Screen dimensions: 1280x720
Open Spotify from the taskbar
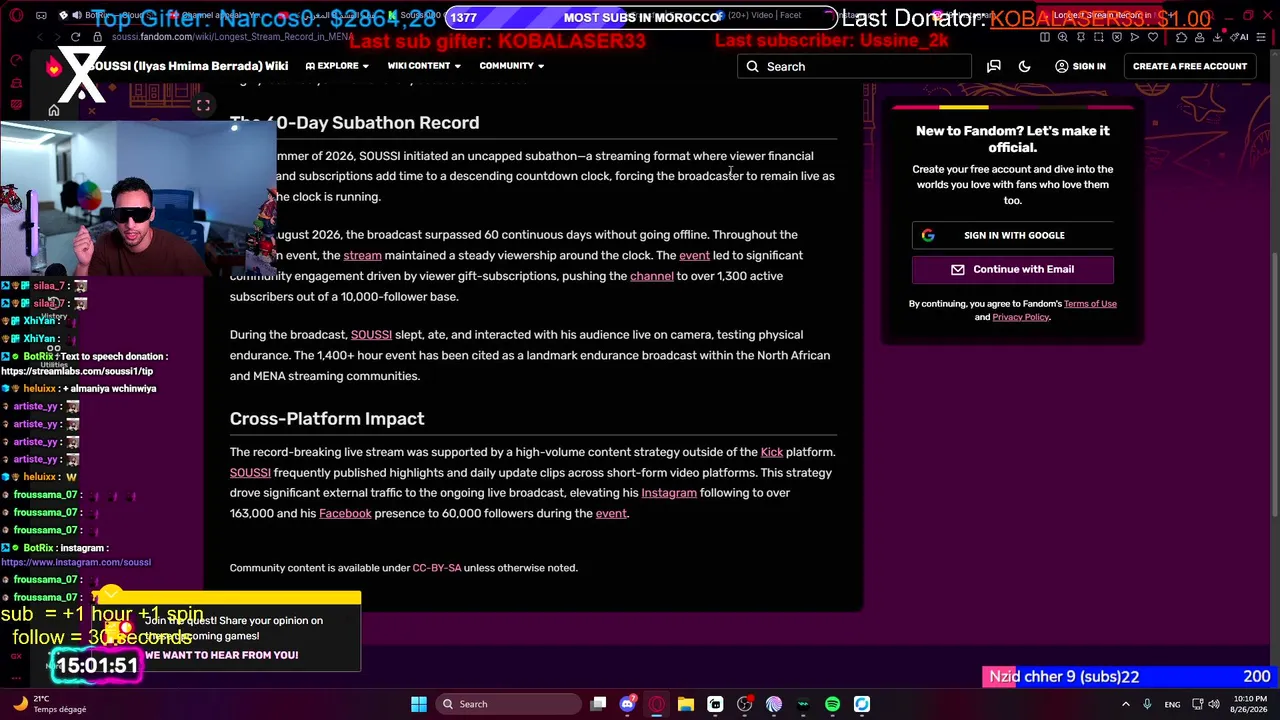coord(832,704)
